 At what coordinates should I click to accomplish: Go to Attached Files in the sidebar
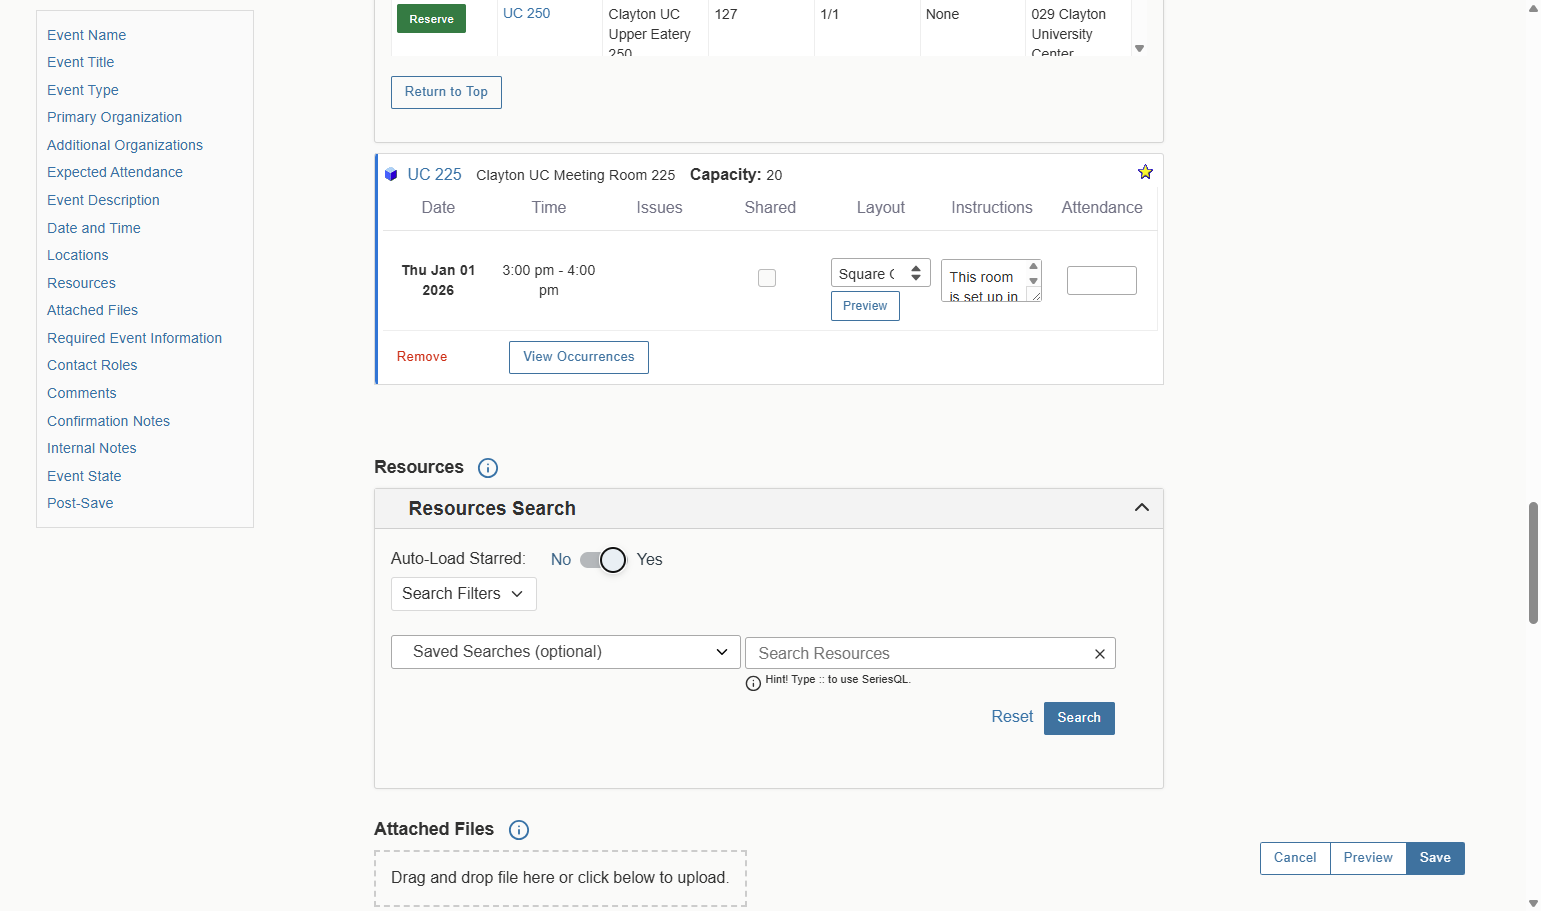(92, 311)
